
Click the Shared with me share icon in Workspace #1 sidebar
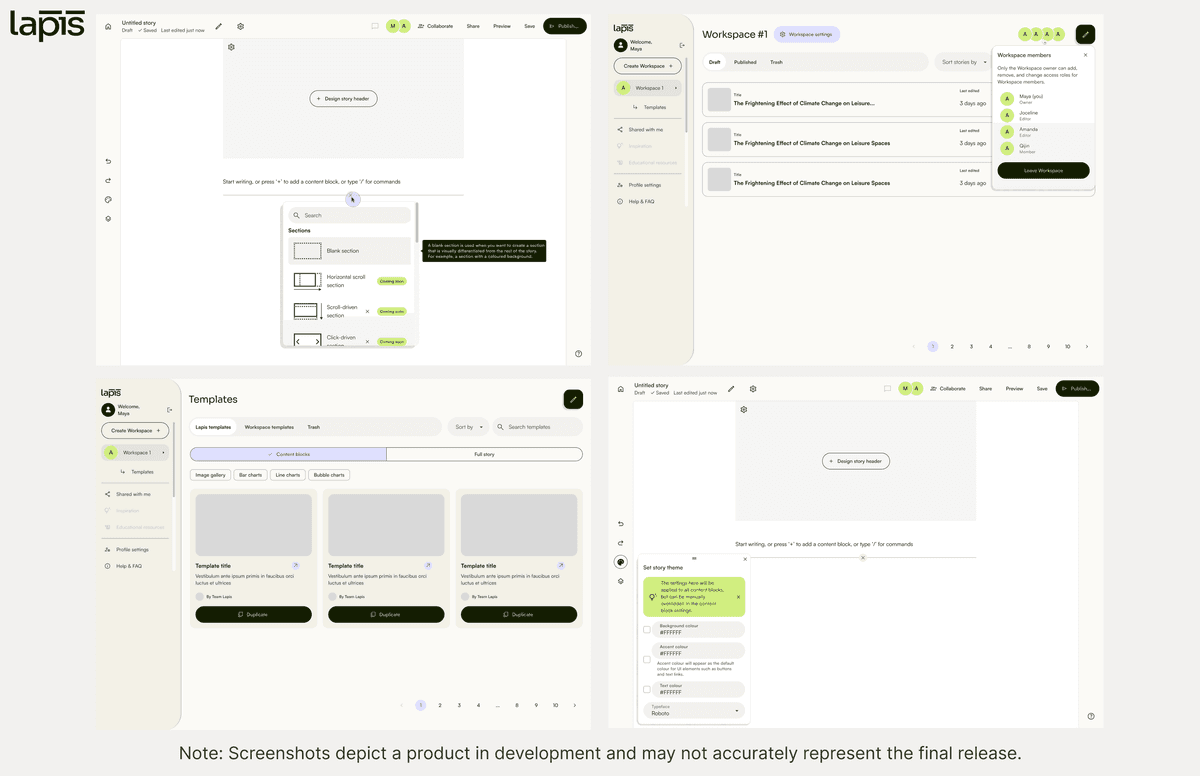click(620, 129)
